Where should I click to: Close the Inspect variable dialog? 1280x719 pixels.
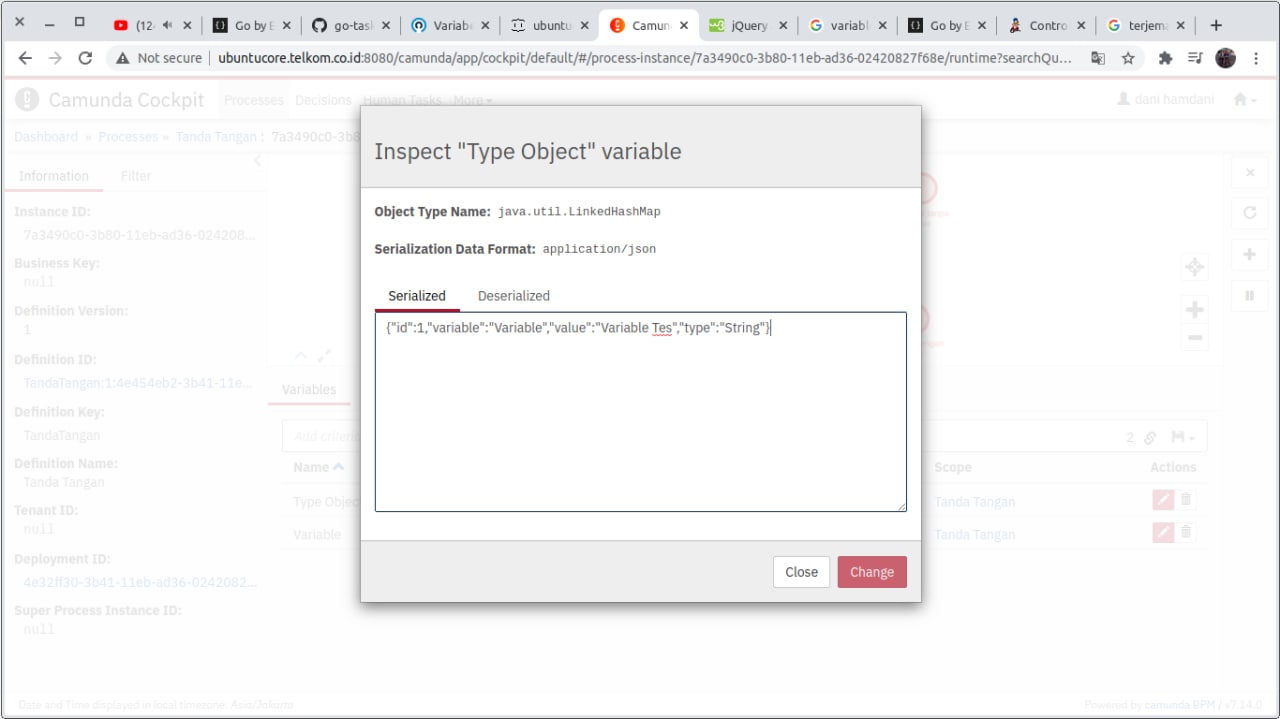(x=801, y=572)
